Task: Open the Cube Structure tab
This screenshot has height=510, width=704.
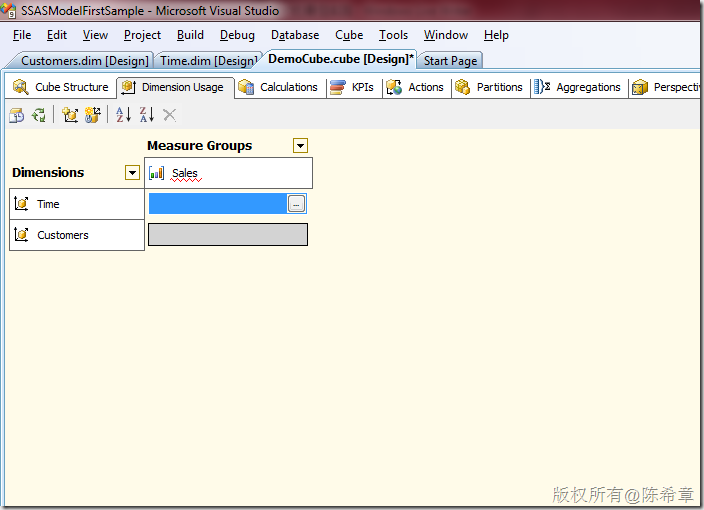Action: click(x=61, y=87)
